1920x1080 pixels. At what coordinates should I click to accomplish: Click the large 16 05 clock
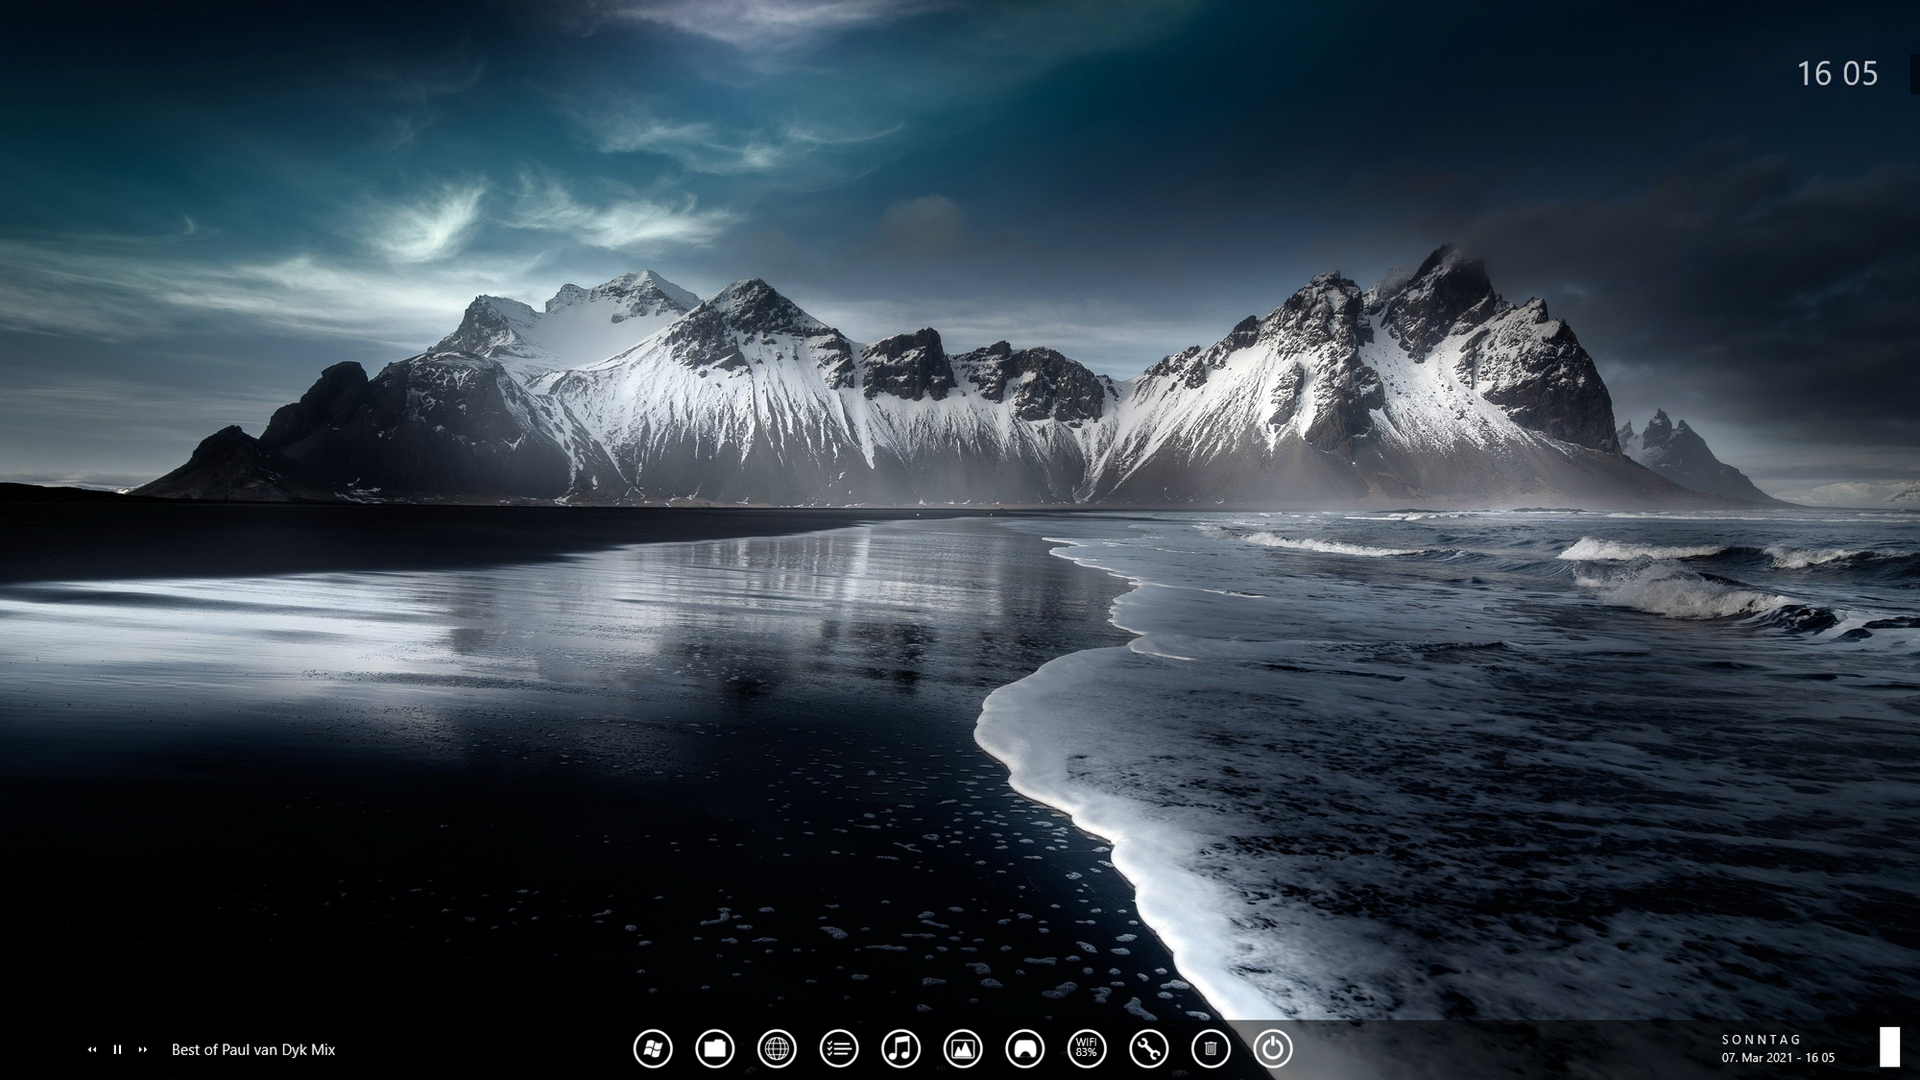(1838, 73)
